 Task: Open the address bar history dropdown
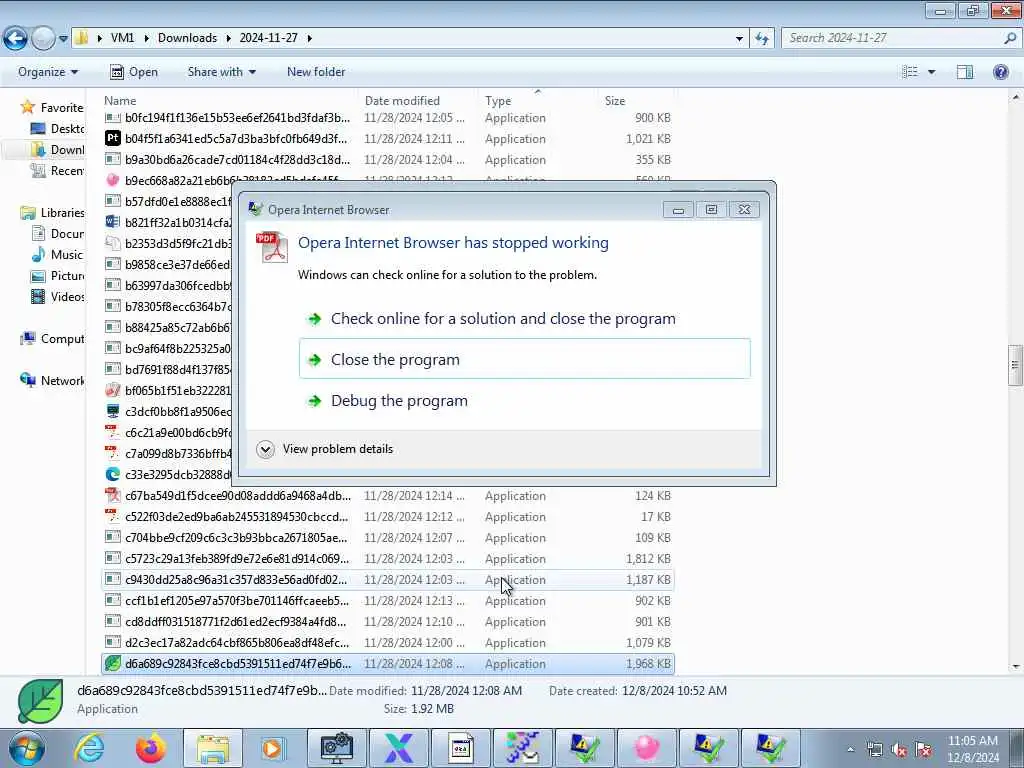pos(739,39)
